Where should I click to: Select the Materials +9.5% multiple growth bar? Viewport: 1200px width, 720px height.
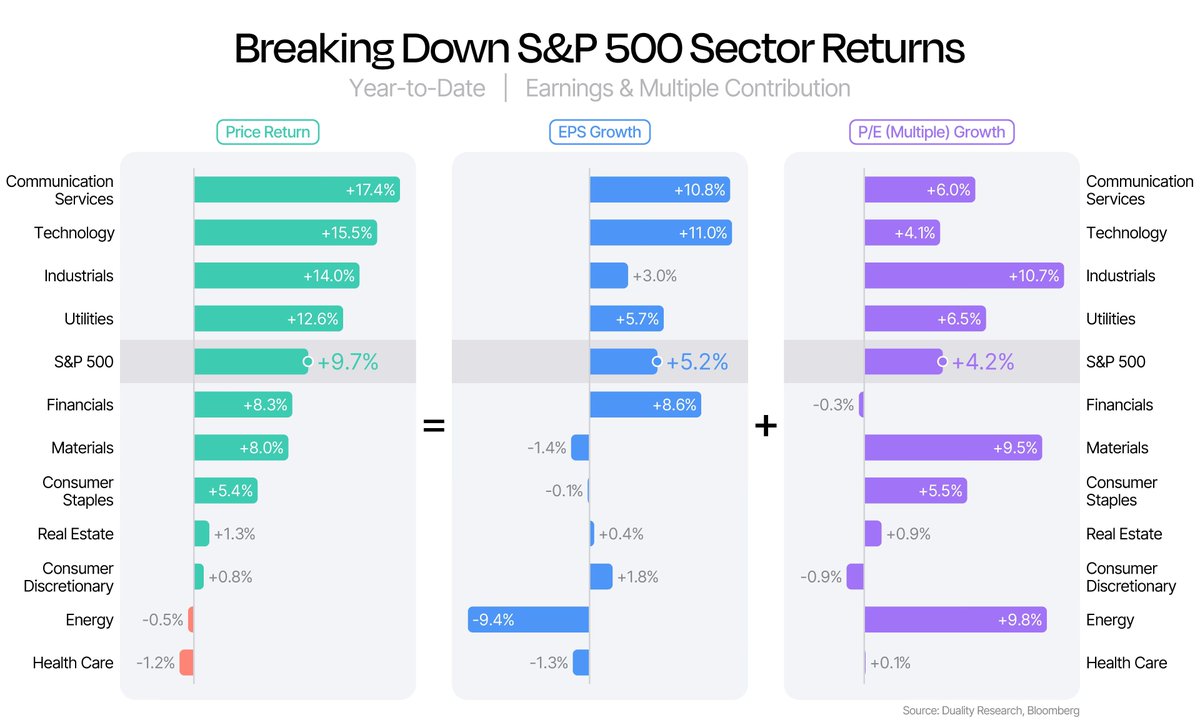click(953, 448)
